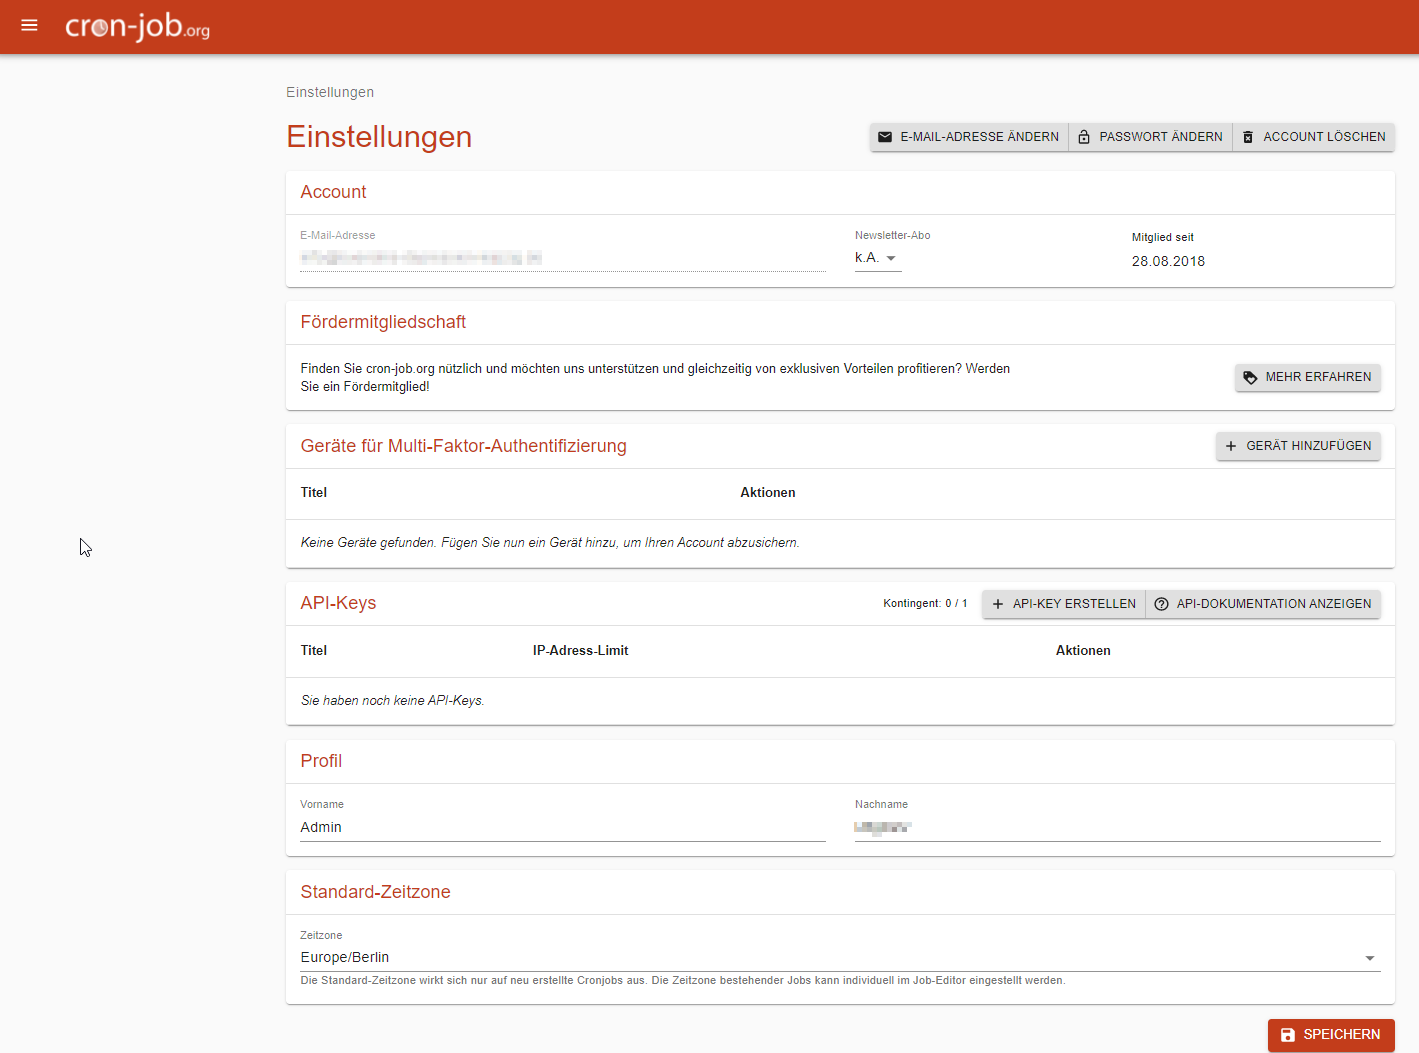Open the Newsletter-Abo dropdown

tap(878, 258)
